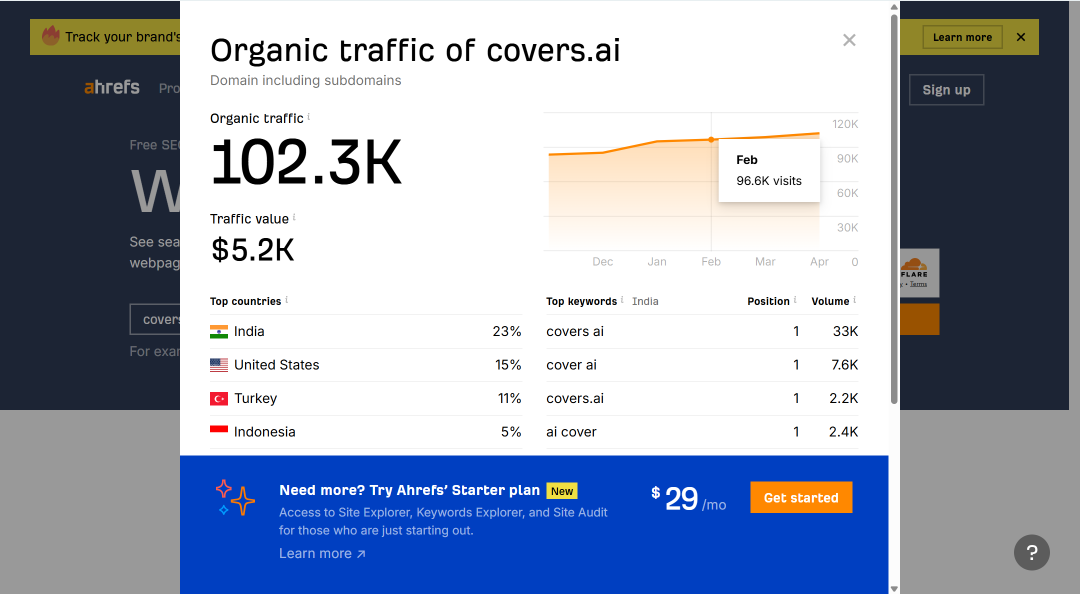Click the 'covers.ai' keyword

575,398
